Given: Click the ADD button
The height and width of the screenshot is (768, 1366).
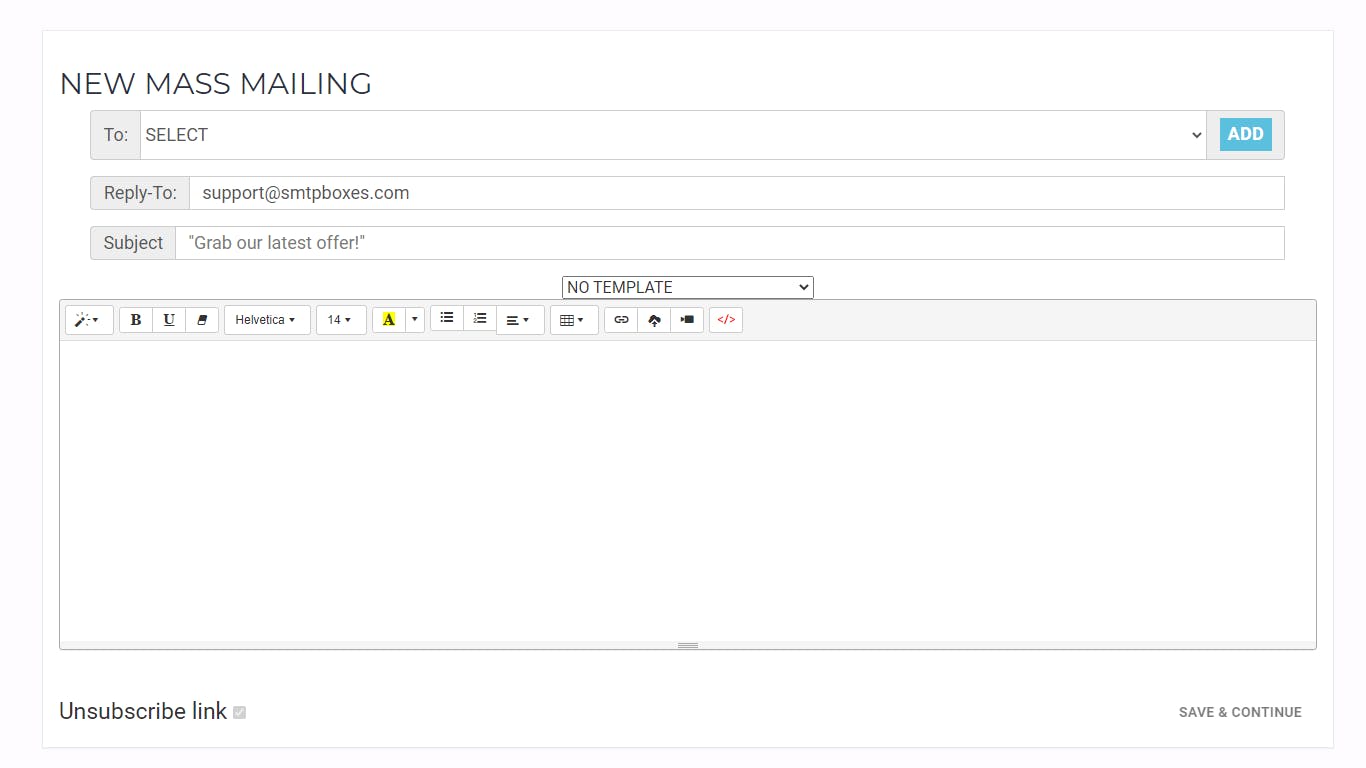Looking at the screenshot, I should tap(1246, 134).
